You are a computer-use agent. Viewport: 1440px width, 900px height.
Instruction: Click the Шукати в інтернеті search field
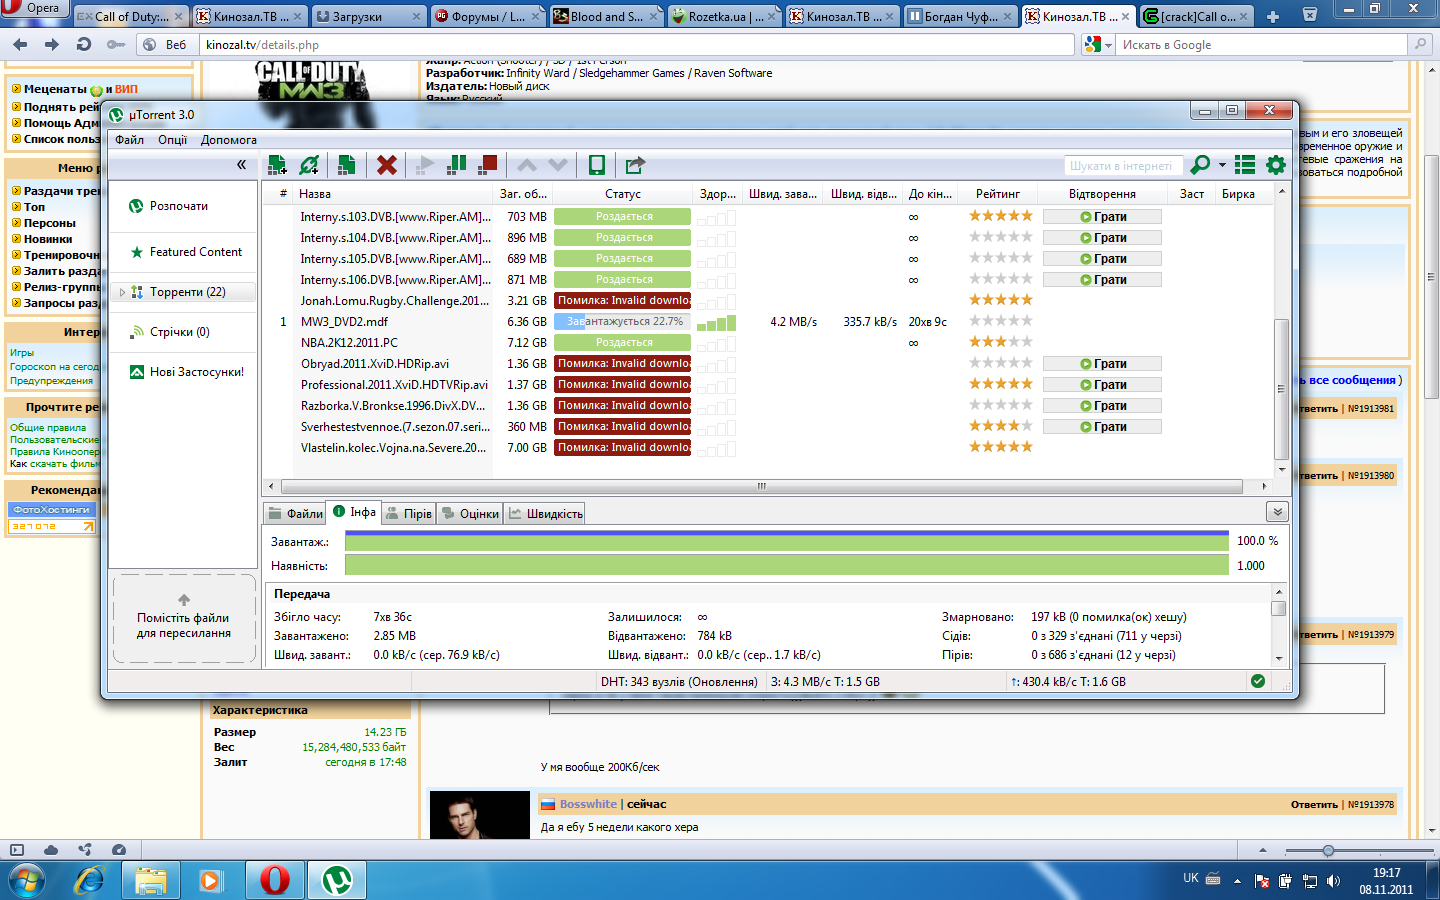[1123, 165]
